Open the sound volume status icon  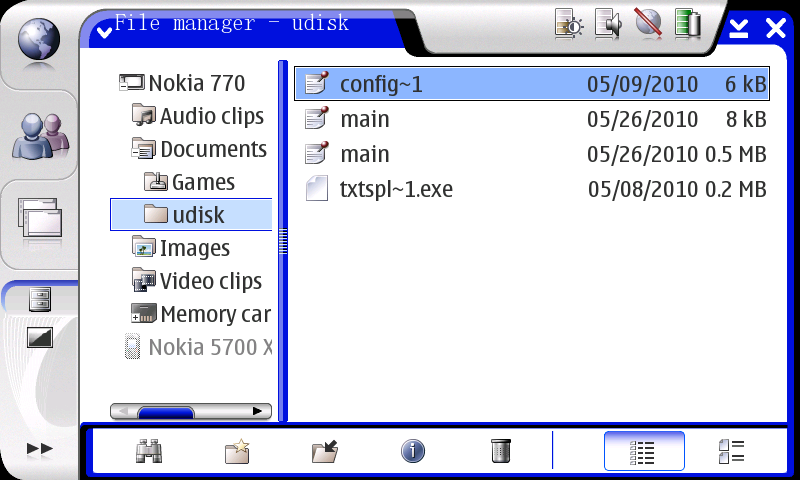click(608, 24)
